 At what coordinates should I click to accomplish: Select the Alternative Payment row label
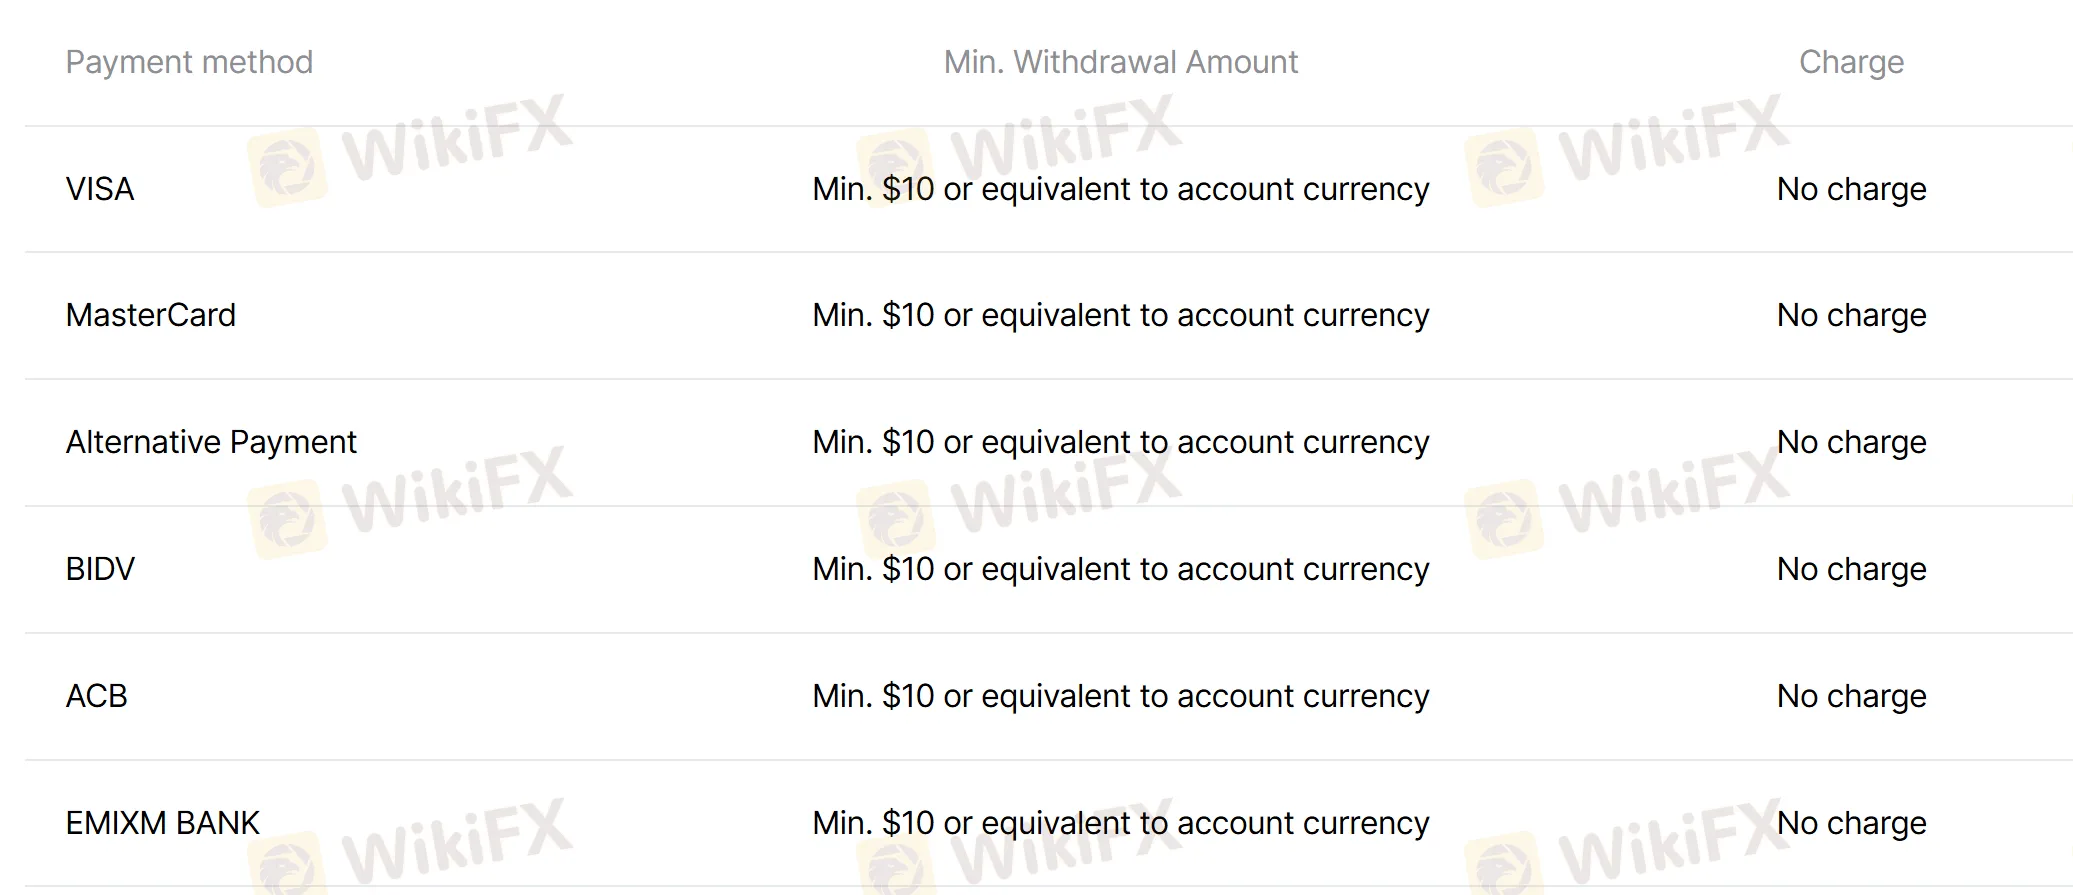[x=211, y=442]
